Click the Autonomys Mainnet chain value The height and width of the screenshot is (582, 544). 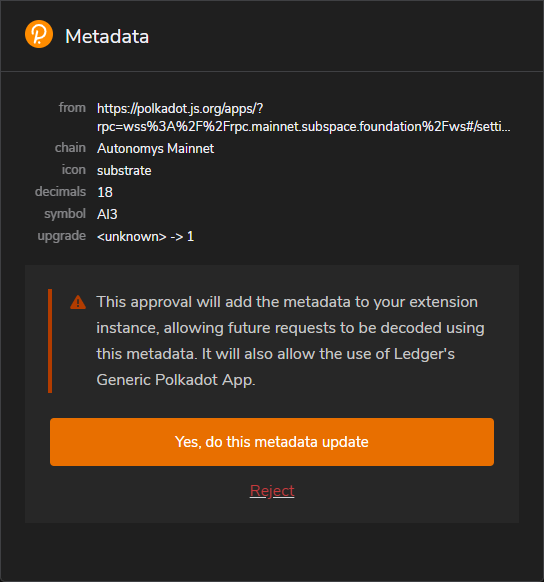pyautogui.click(x=155, y=148)
